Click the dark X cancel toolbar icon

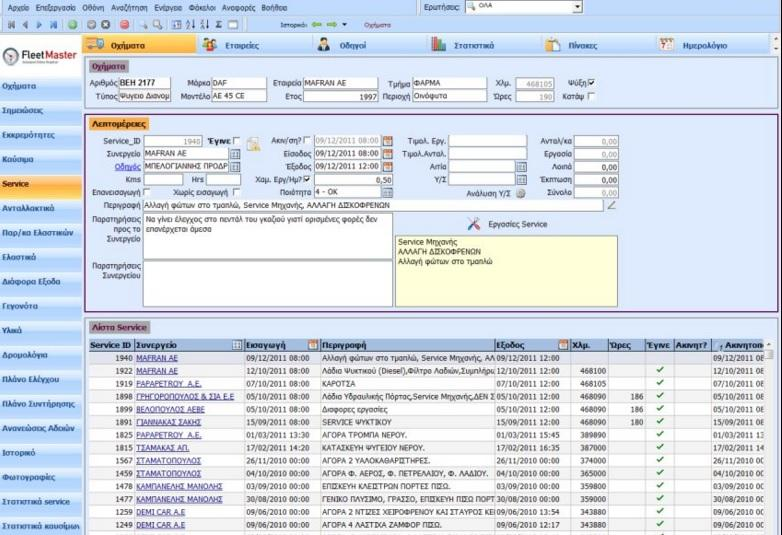pos(106,24)
